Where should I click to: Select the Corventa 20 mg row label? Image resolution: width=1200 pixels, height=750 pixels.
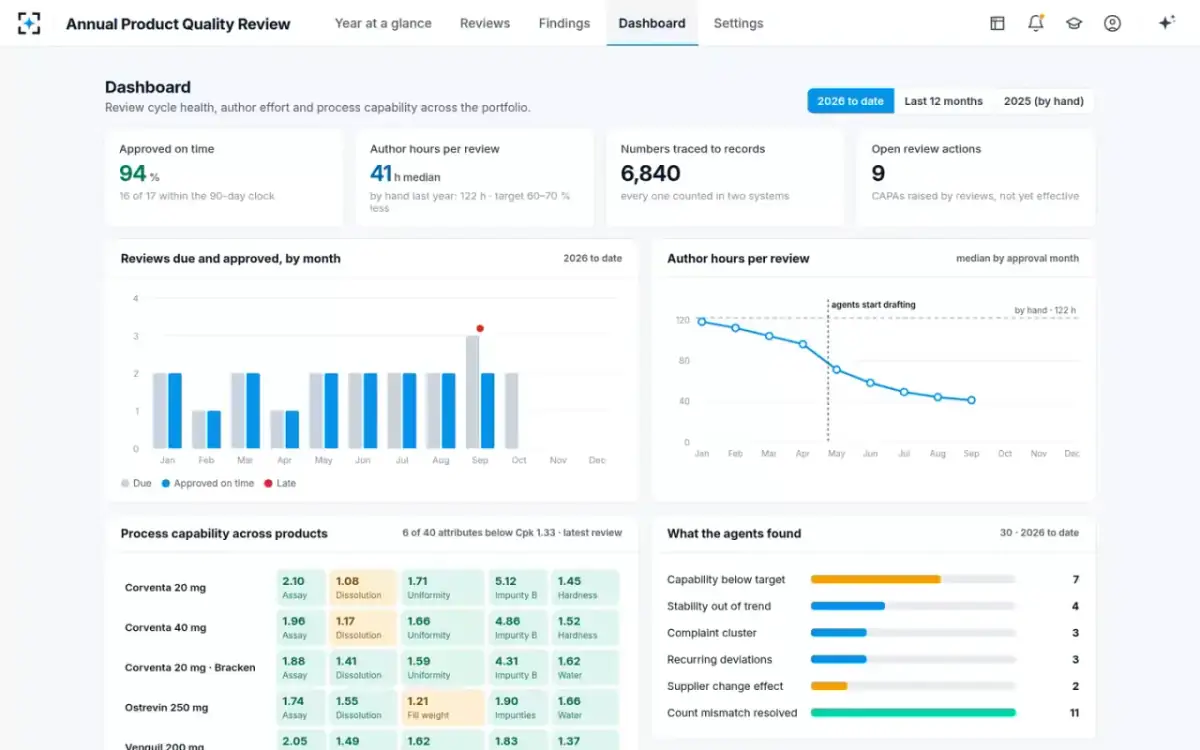click(165, 588)
